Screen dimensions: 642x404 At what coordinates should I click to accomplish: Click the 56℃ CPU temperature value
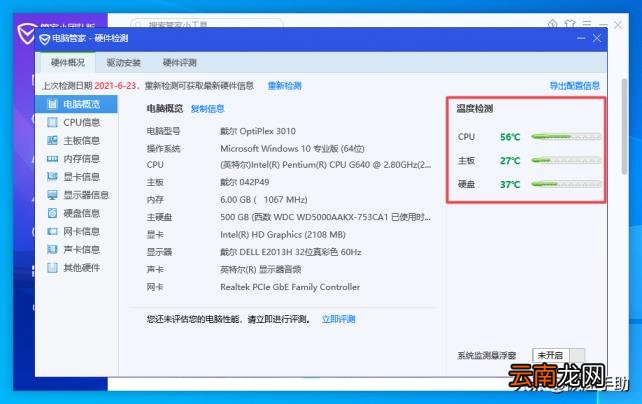pyautogui.click(x=510, y=137)
